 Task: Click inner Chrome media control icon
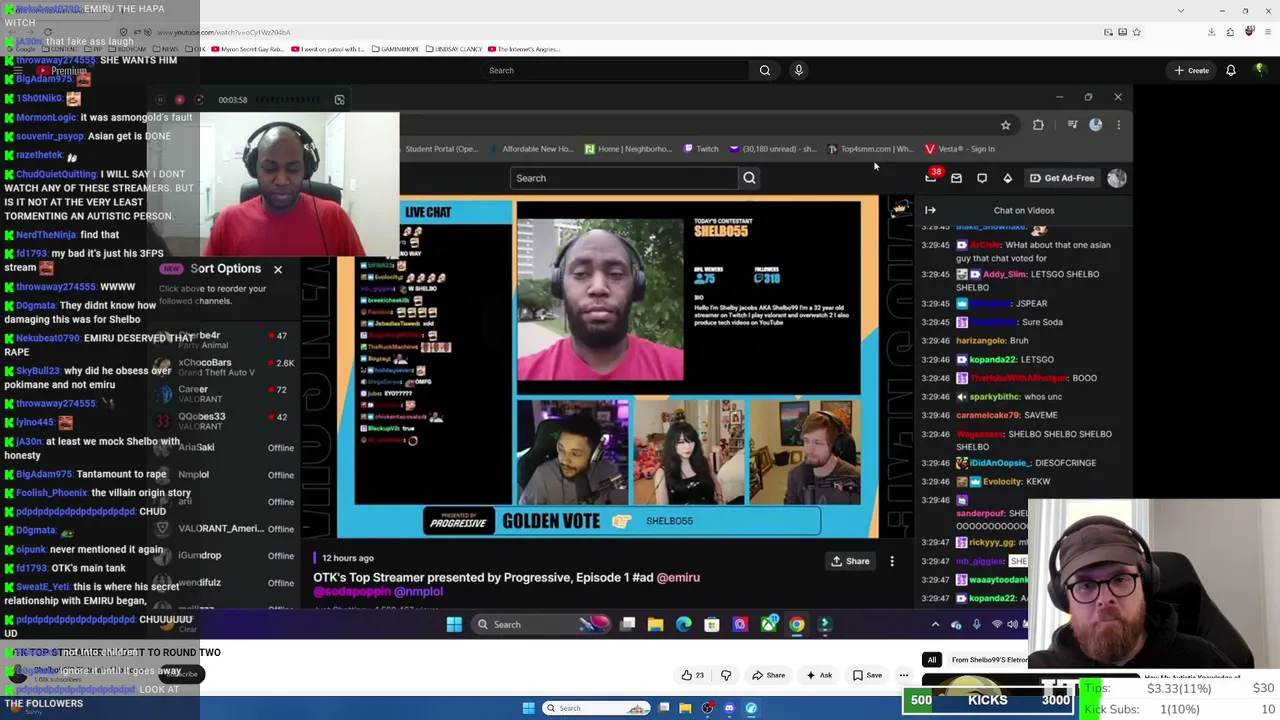[1072, 125]
